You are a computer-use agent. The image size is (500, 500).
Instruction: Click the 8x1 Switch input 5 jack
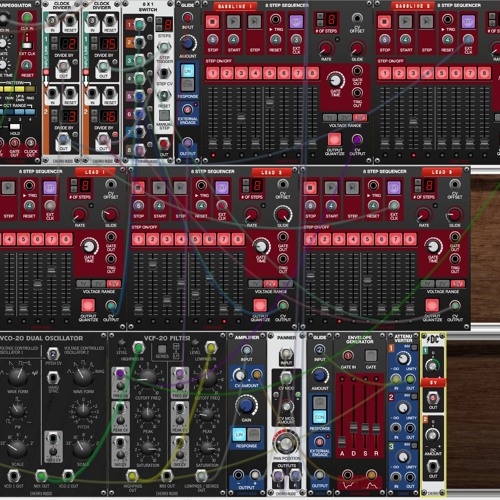(x=139, y=96)
